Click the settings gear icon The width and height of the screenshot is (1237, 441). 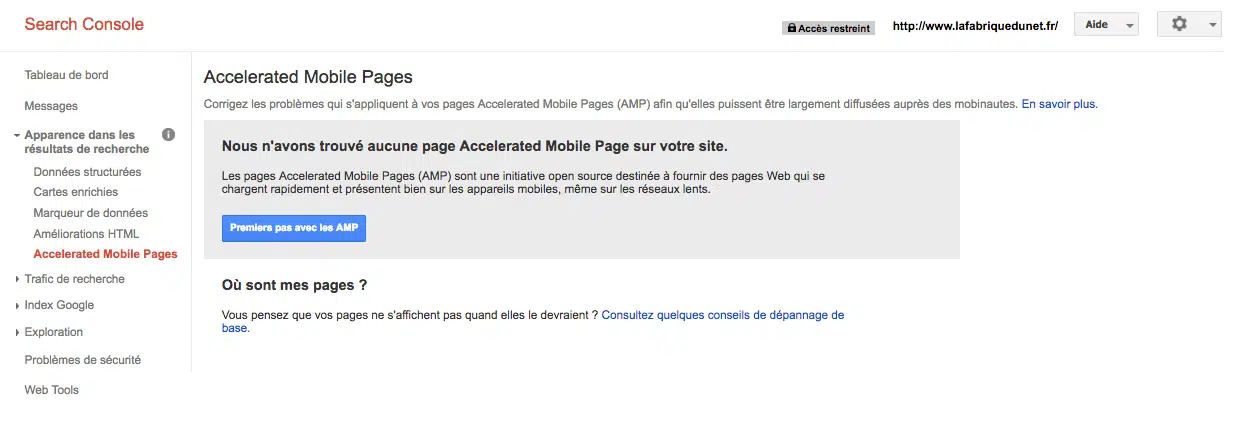[1179, 25]
